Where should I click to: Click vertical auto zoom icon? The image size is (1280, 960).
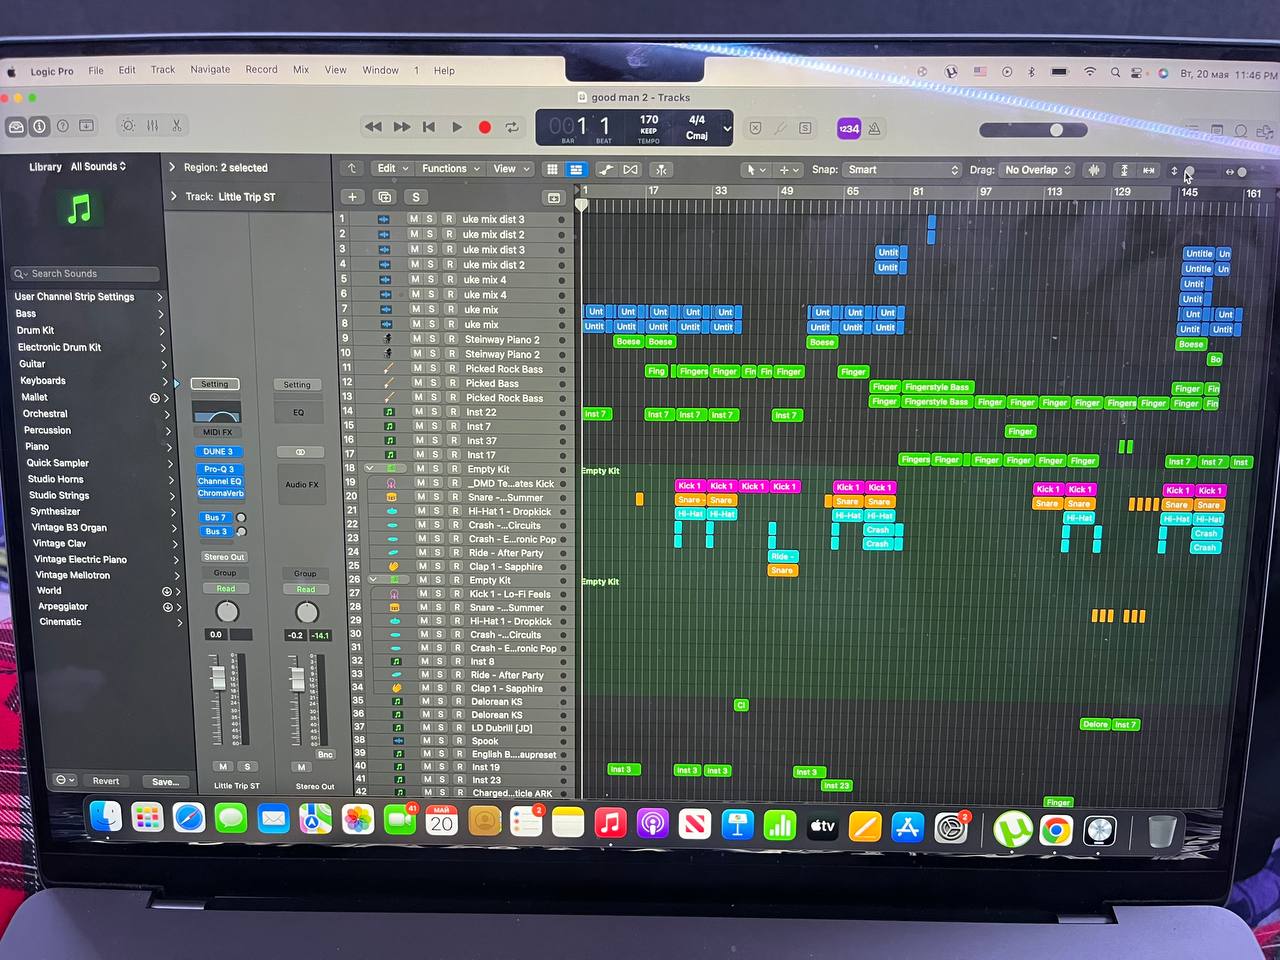pos(1124,170)
